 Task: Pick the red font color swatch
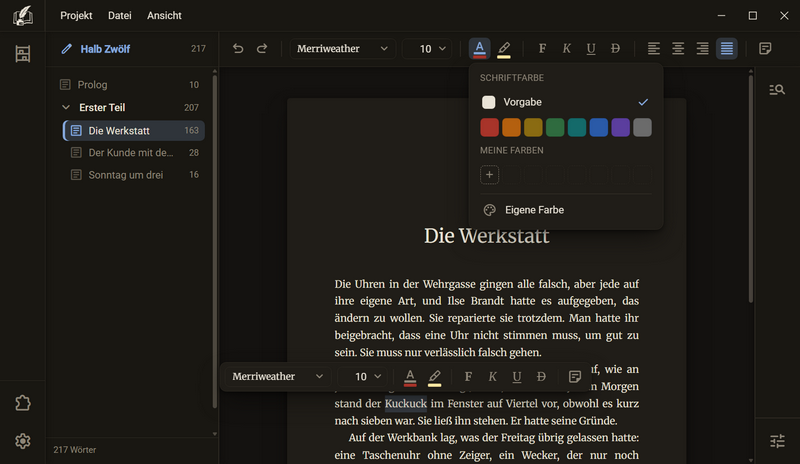(x=489, y=128)
